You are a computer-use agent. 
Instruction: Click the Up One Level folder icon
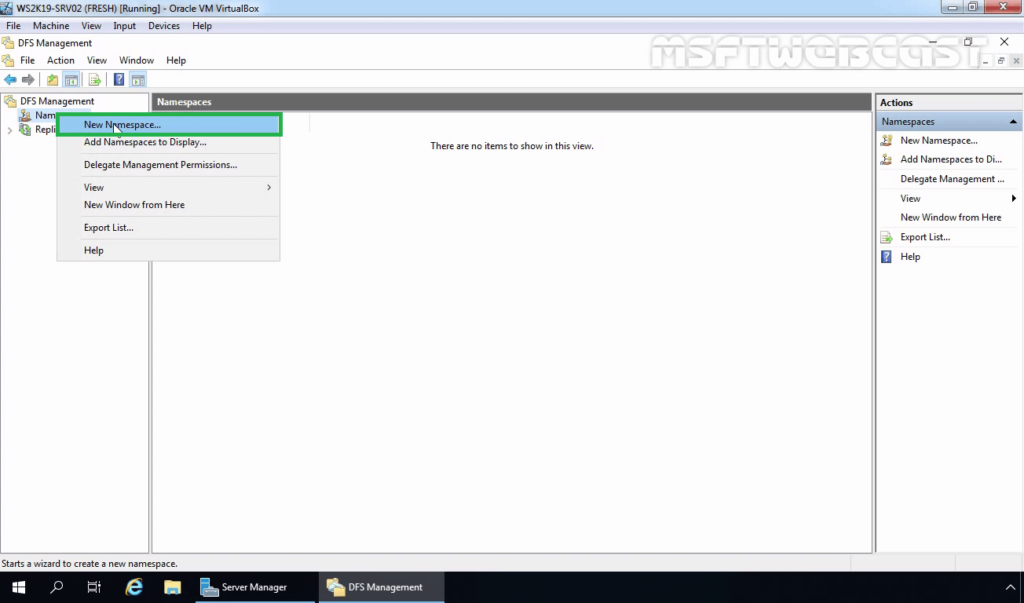point(52,80)
